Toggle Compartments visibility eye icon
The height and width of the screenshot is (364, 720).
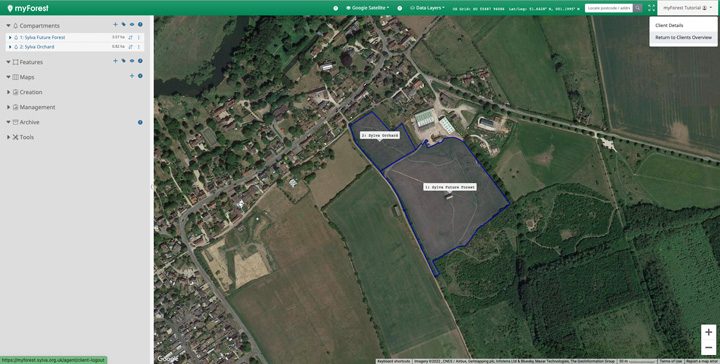(x=132, y=25)
